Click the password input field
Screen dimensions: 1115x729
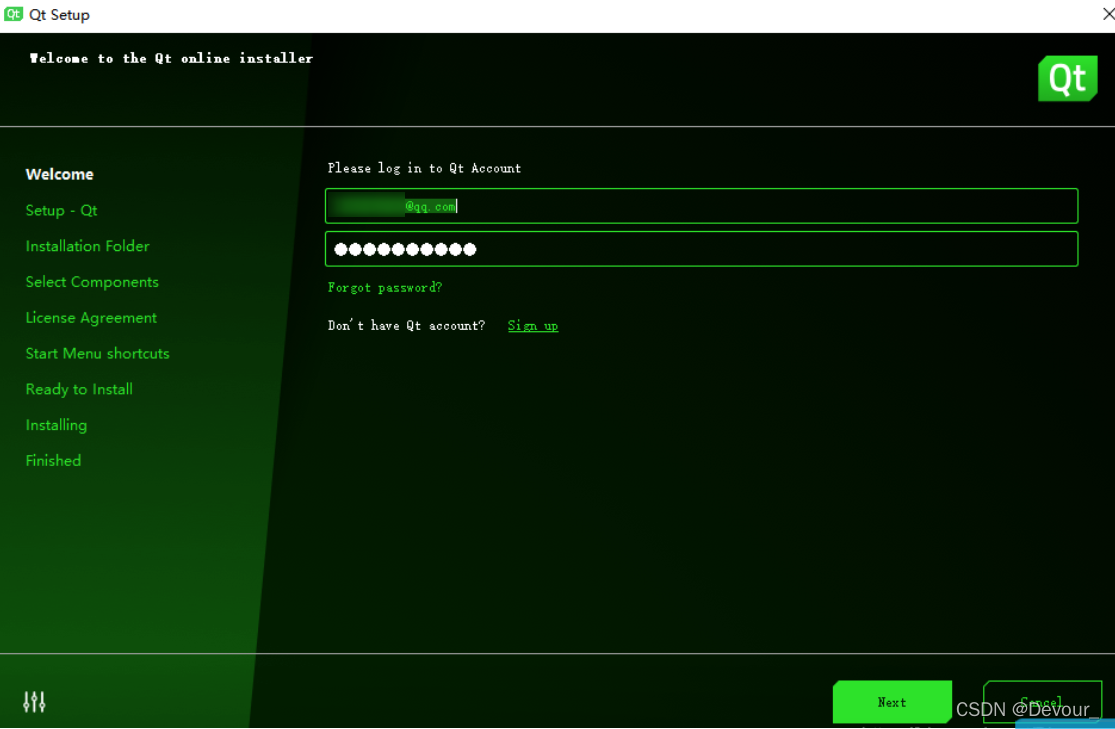pyautogui.click(x=701, y=249)
